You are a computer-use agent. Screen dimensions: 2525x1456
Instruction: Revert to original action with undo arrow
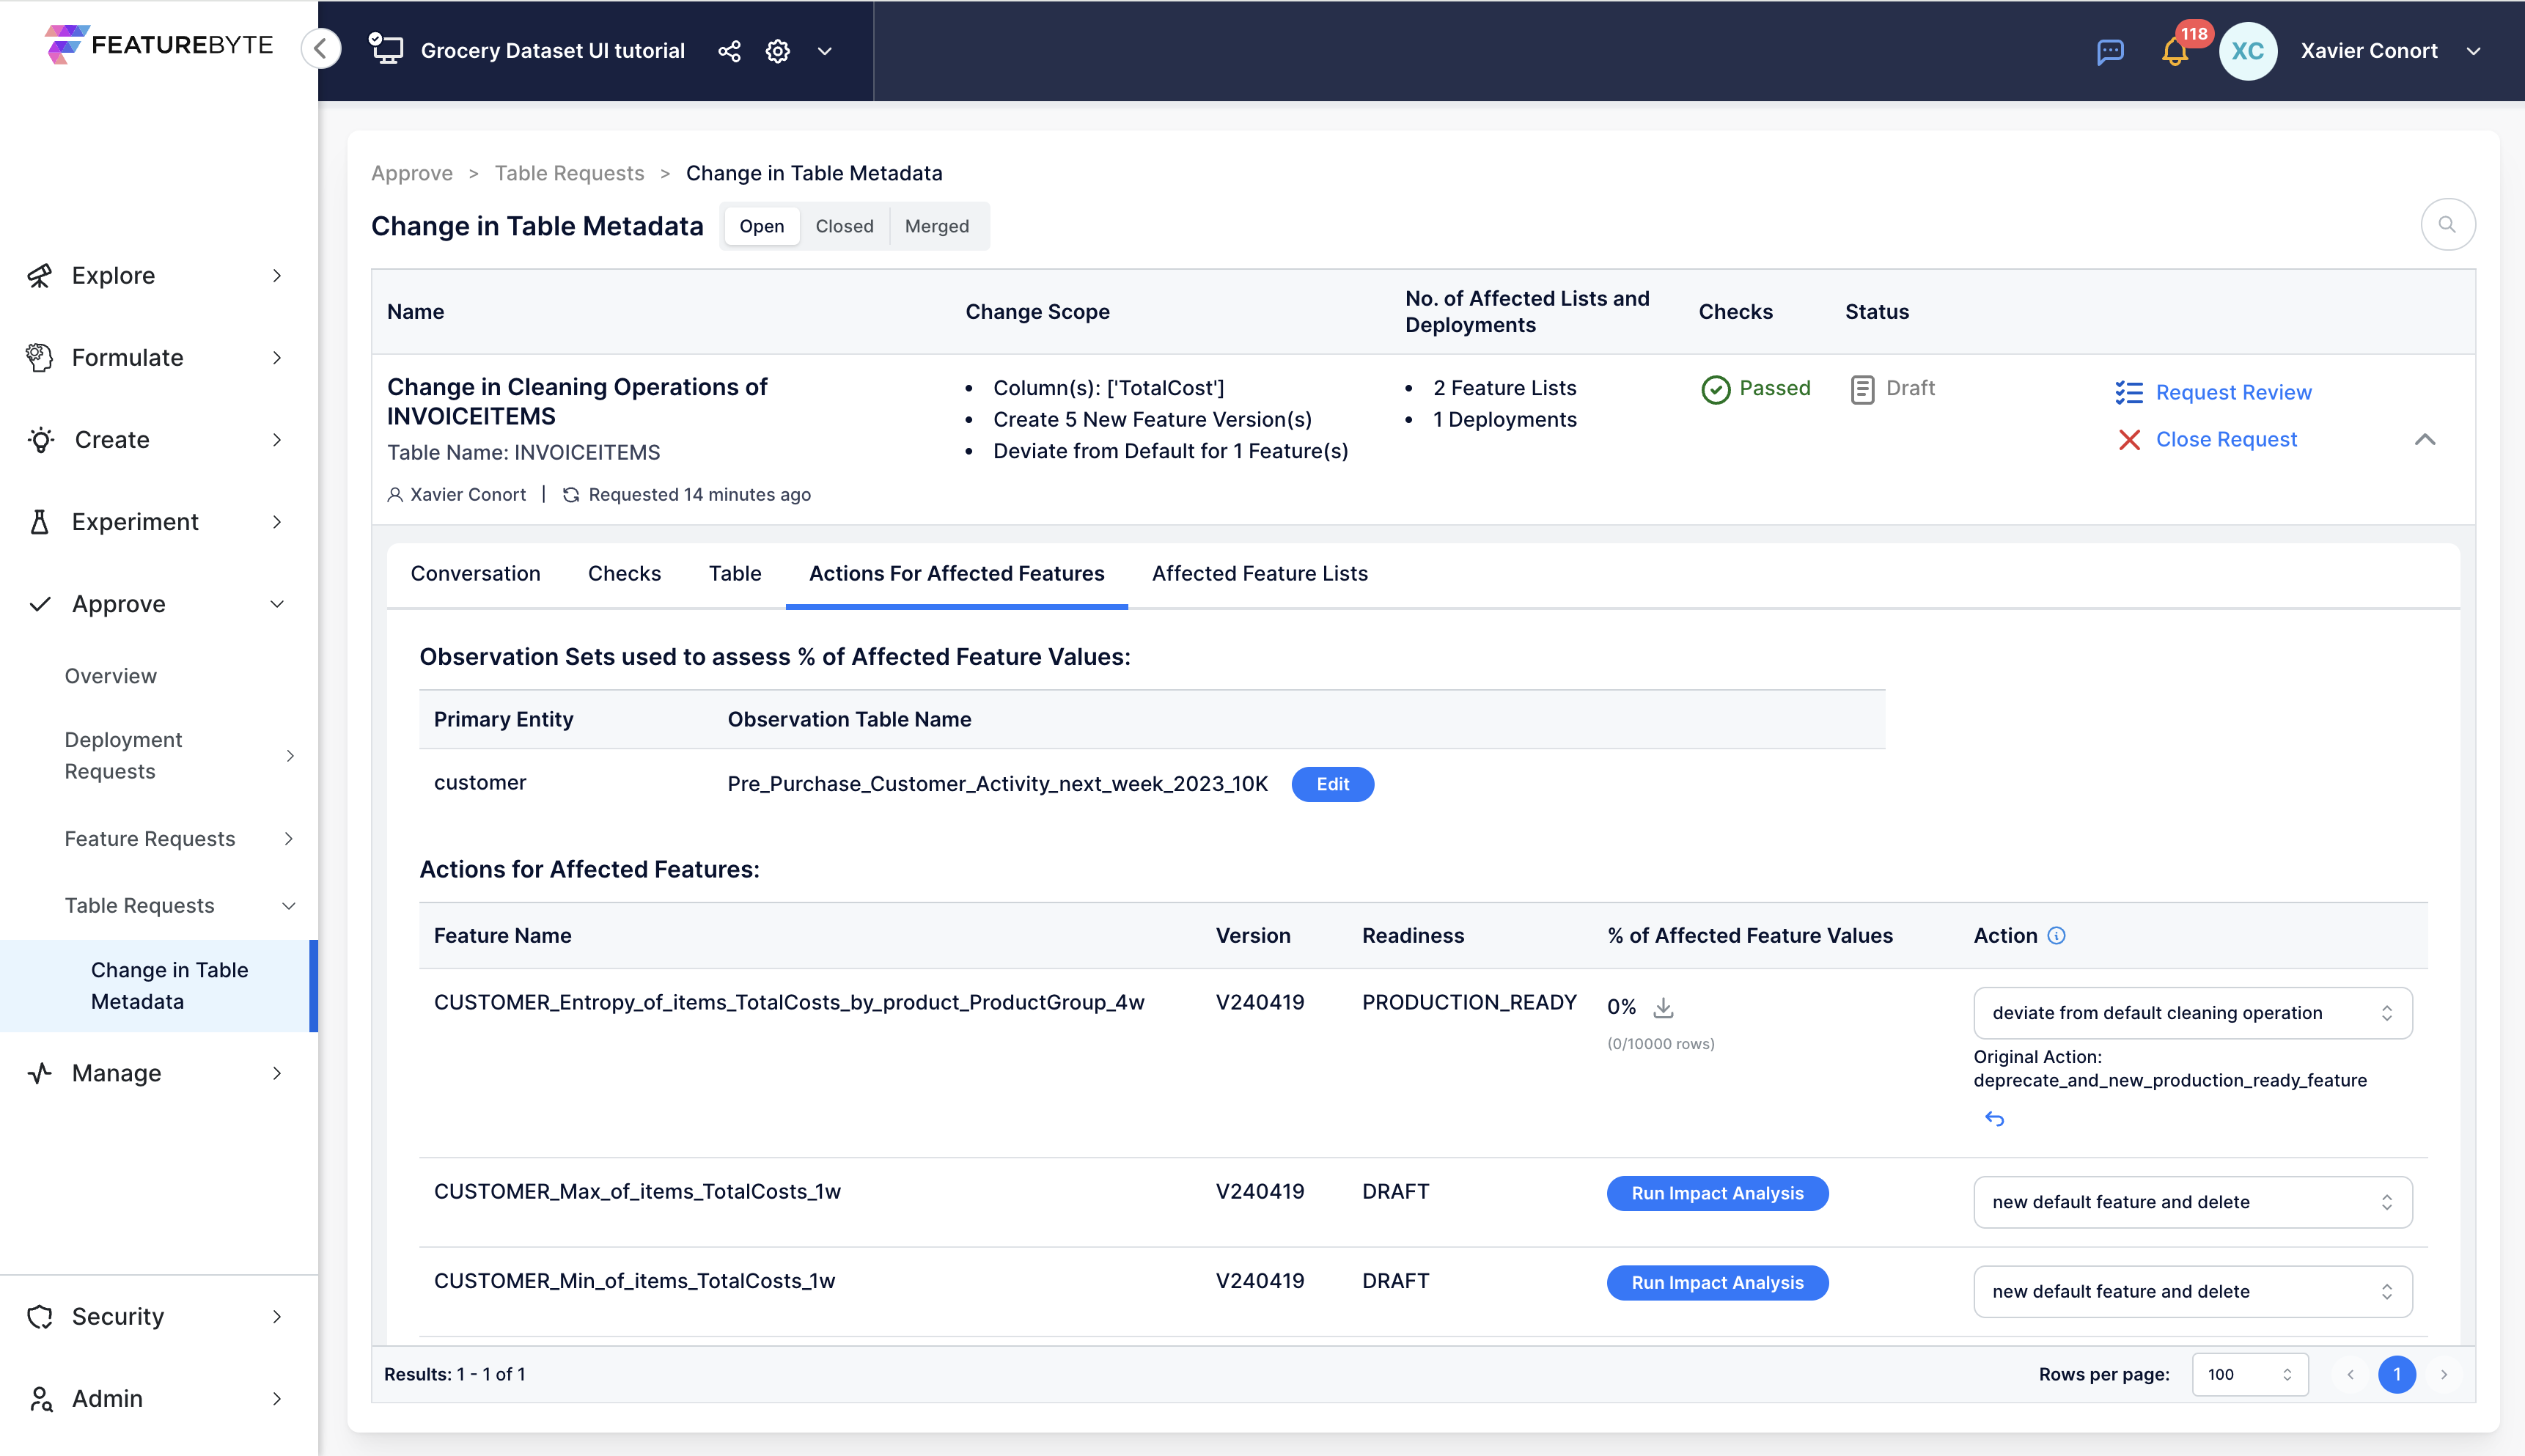pyautogui.click(x=1994, y=1118)
